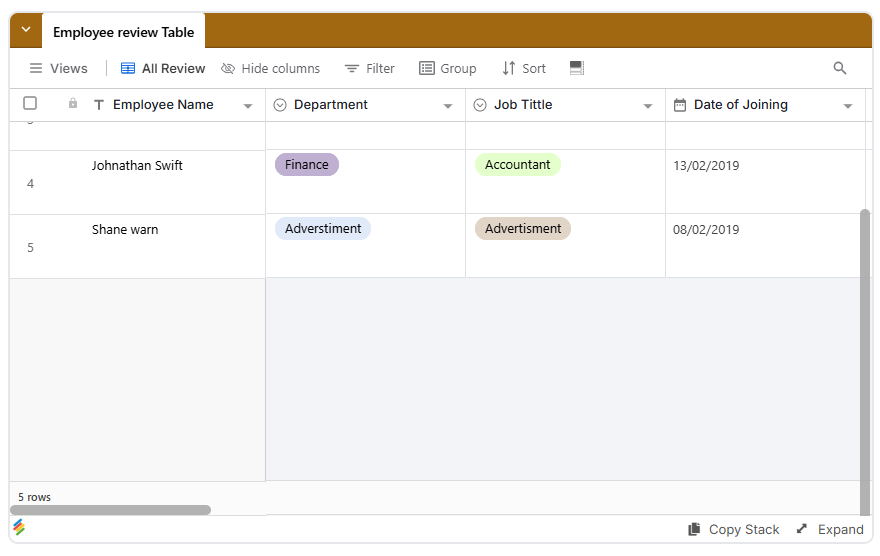Click the search magnifier icon
This screenshot has width=880, height=556.
pos(840,68)
